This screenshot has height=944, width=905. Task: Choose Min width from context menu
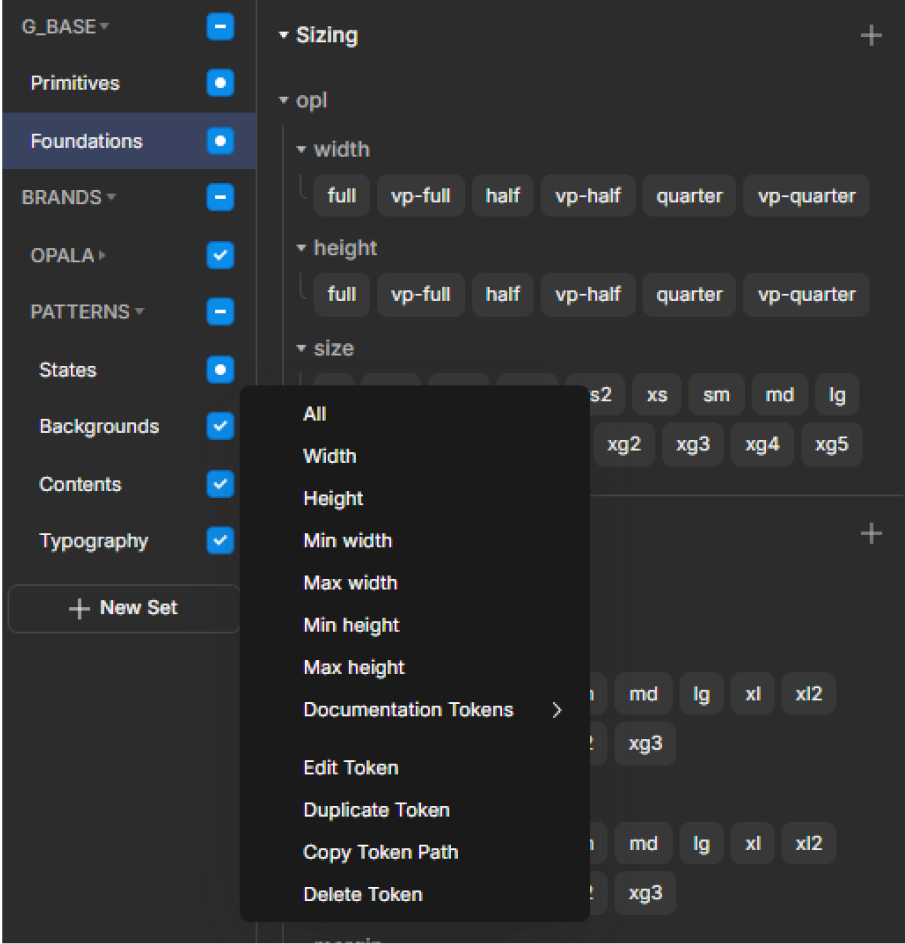(x=347, y=541)
